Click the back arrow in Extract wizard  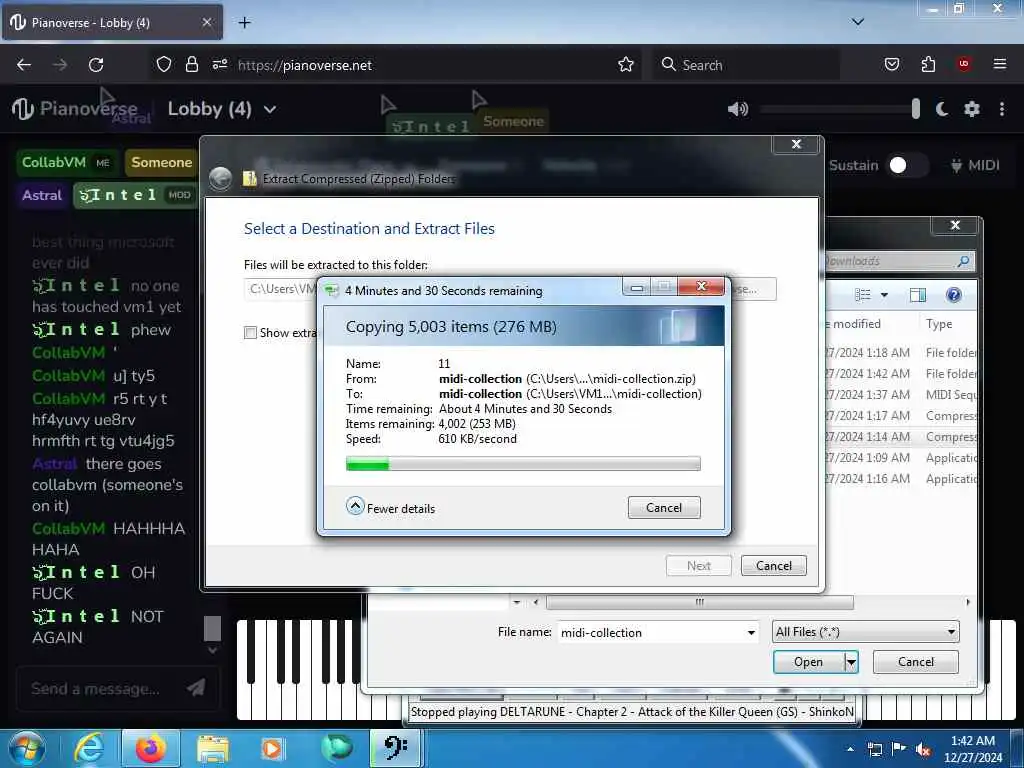[221, 178]
